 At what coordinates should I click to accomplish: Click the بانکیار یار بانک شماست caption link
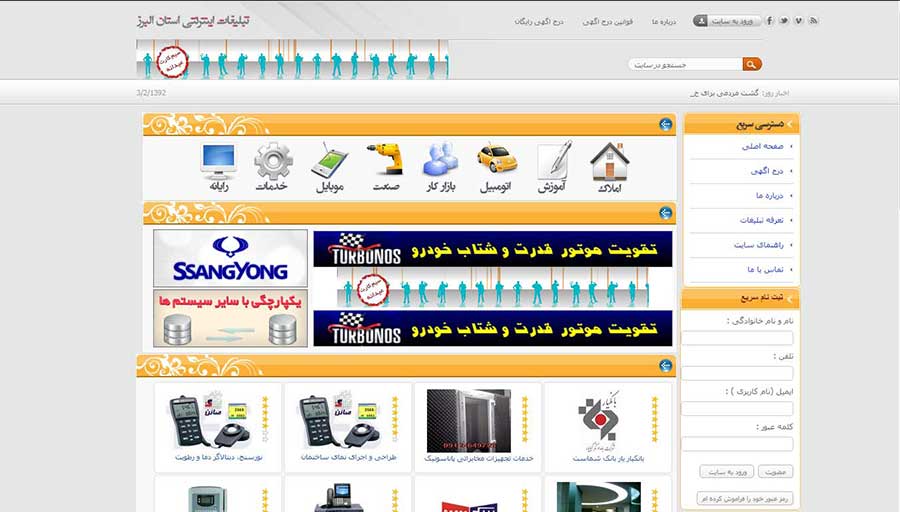[608, 459]
